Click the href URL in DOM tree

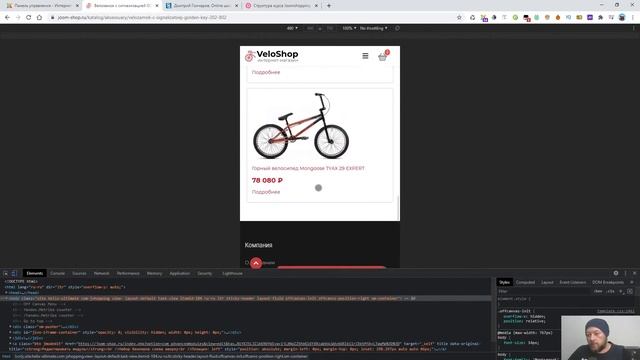point(239,344)
